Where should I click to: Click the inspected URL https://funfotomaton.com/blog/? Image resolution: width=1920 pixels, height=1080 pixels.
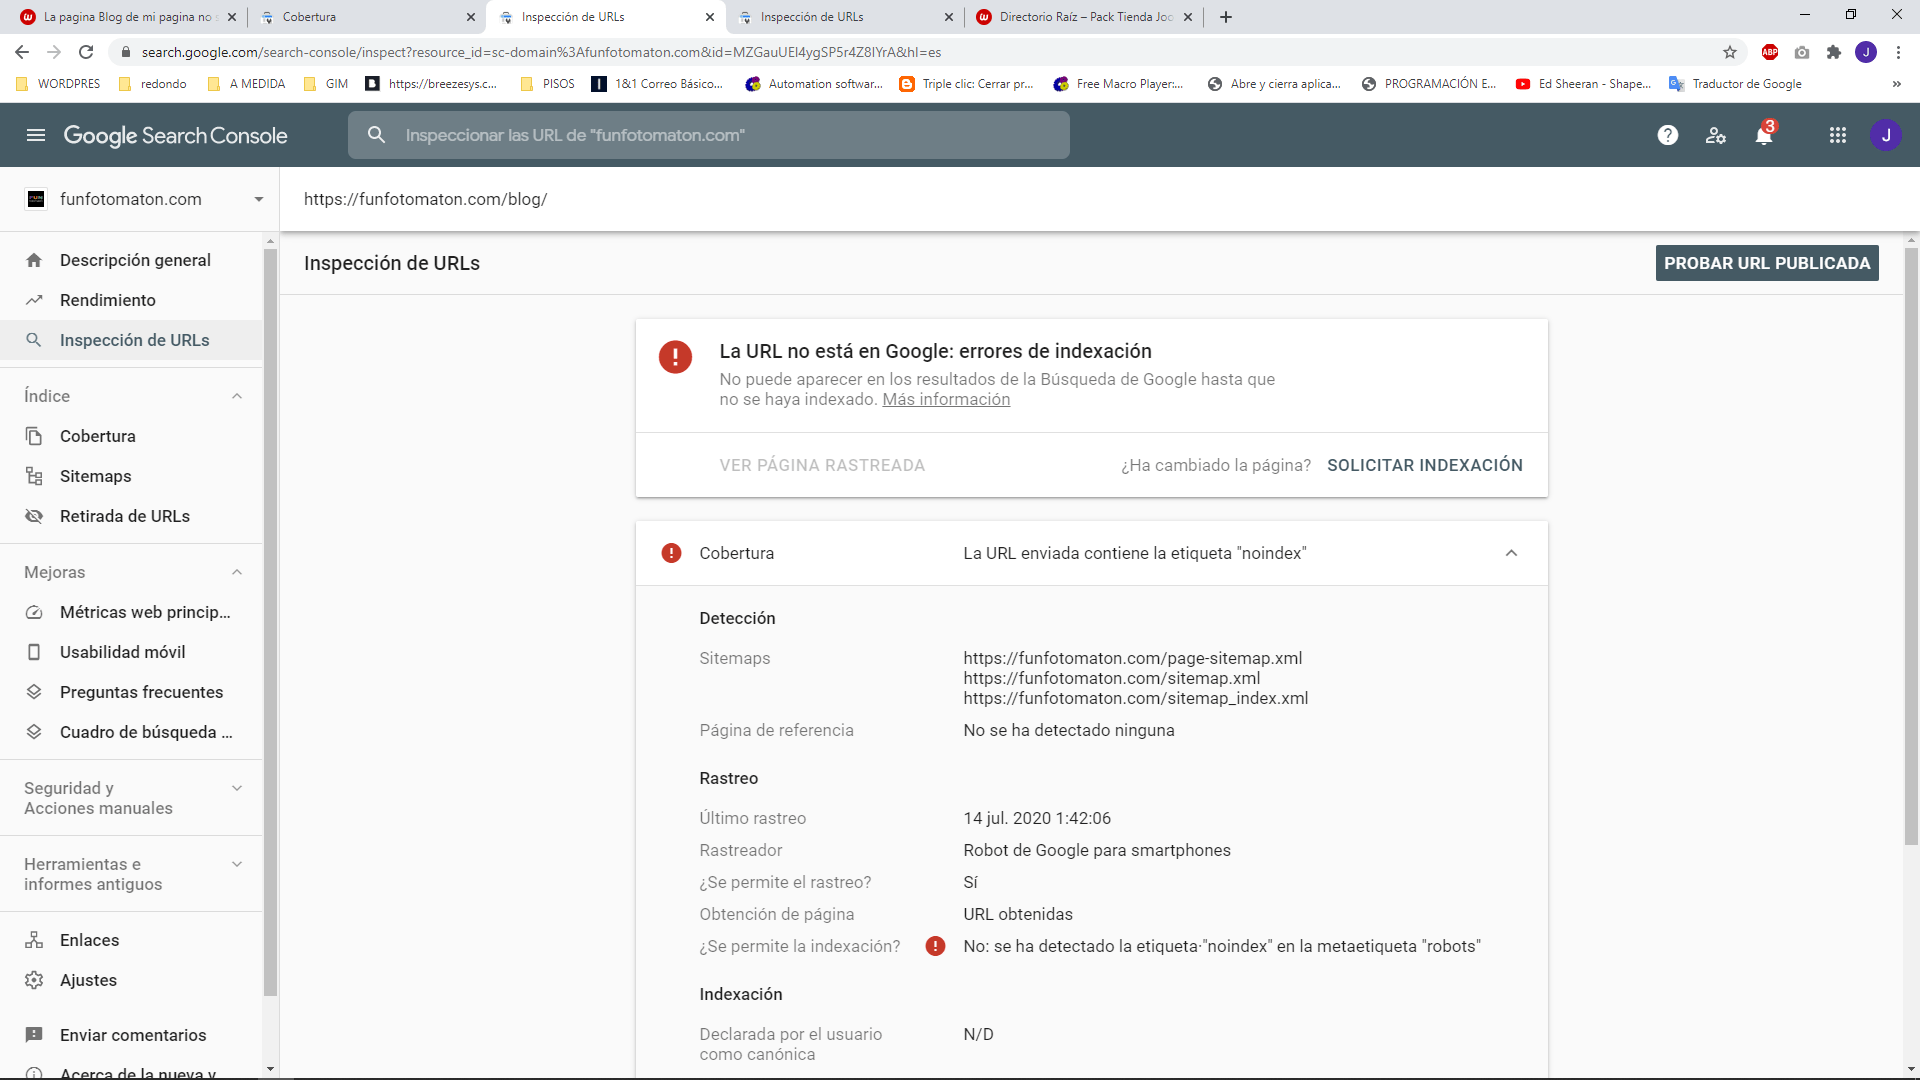[425, 199]
